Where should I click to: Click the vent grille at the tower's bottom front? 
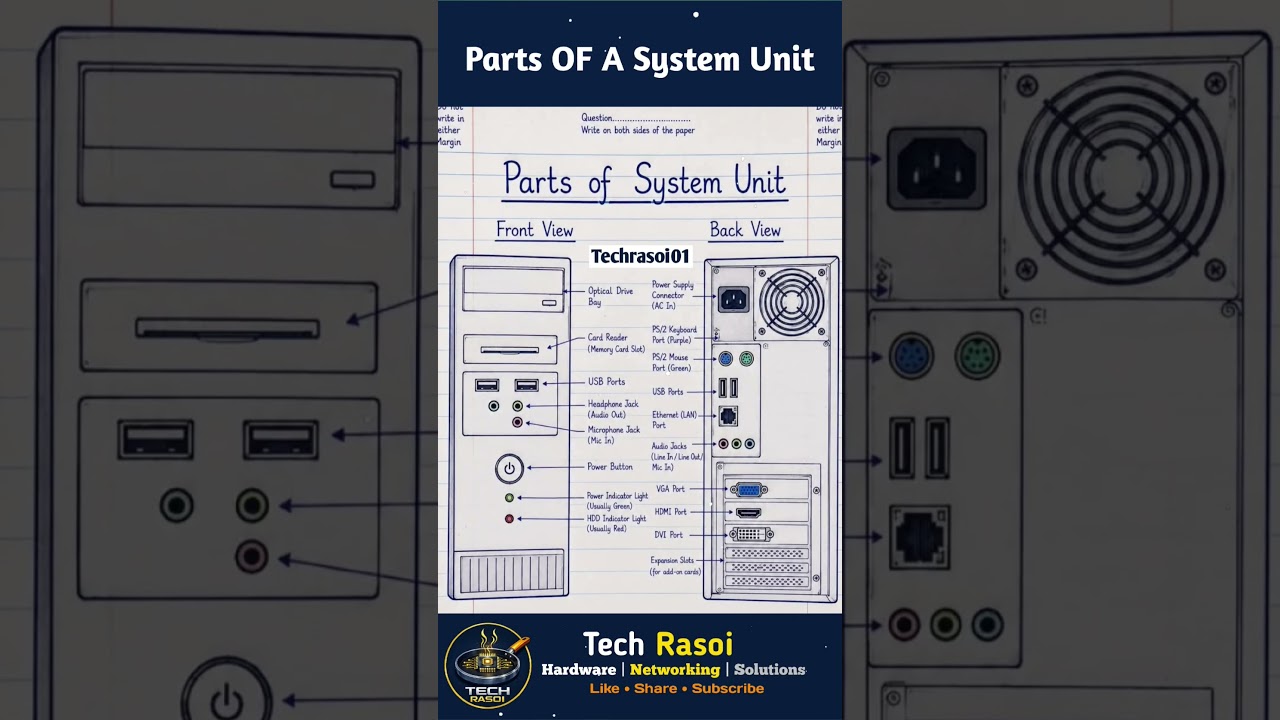(x=510, y=574)
